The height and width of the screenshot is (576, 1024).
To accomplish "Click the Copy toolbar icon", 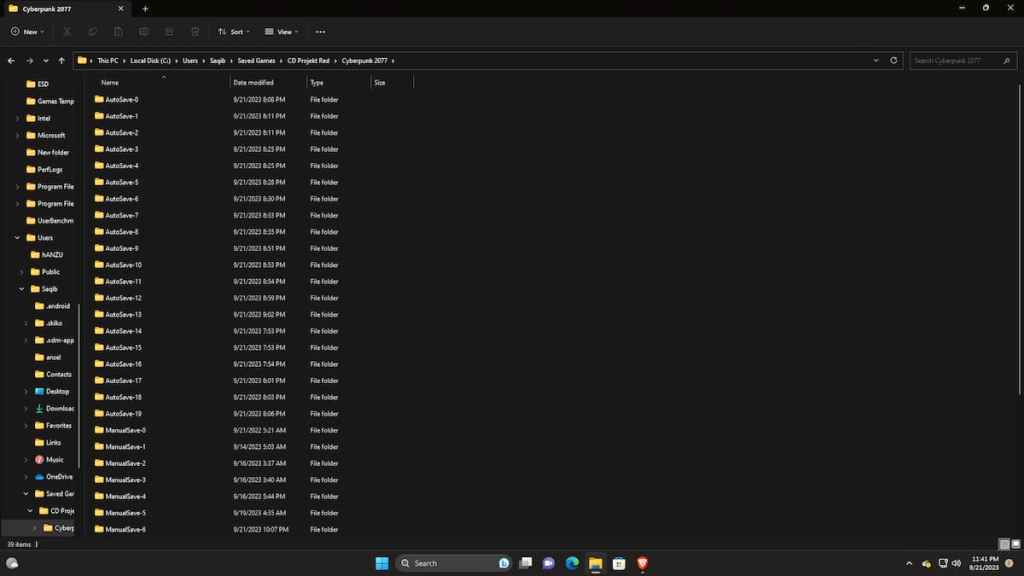I will (93, 31).
